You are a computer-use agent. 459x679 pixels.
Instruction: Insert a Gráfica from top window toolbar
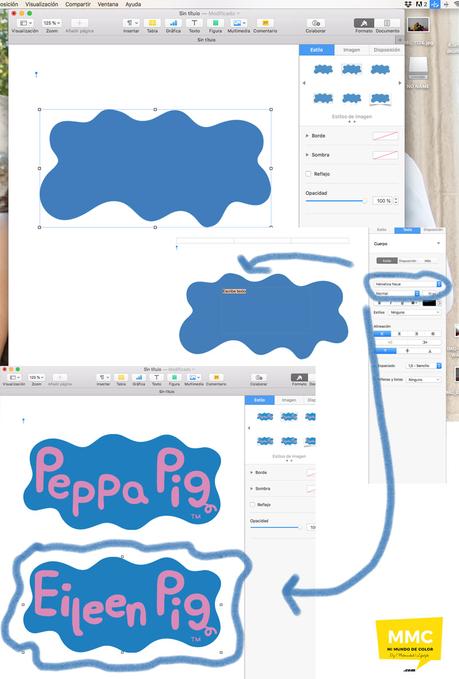tap(173, 23)
